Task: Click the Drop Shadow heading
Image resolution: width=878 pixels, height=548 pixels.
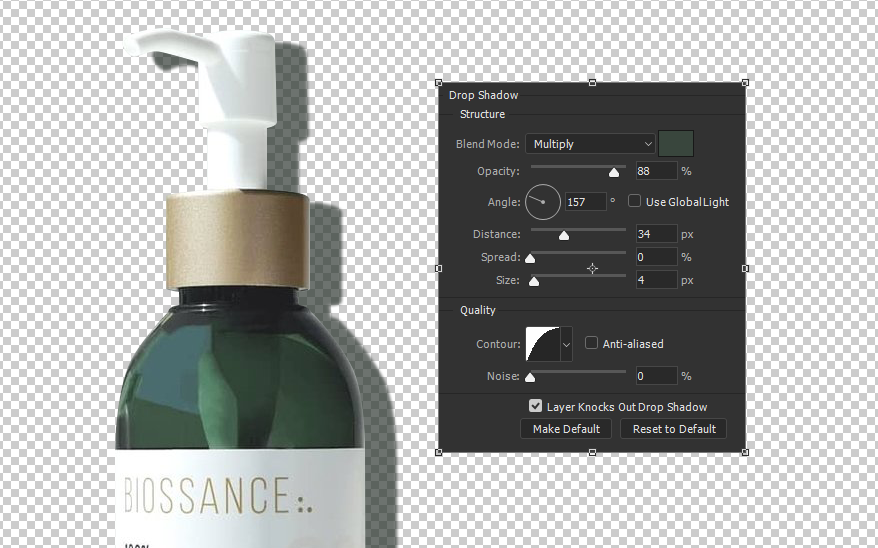Action: (483, 95)
